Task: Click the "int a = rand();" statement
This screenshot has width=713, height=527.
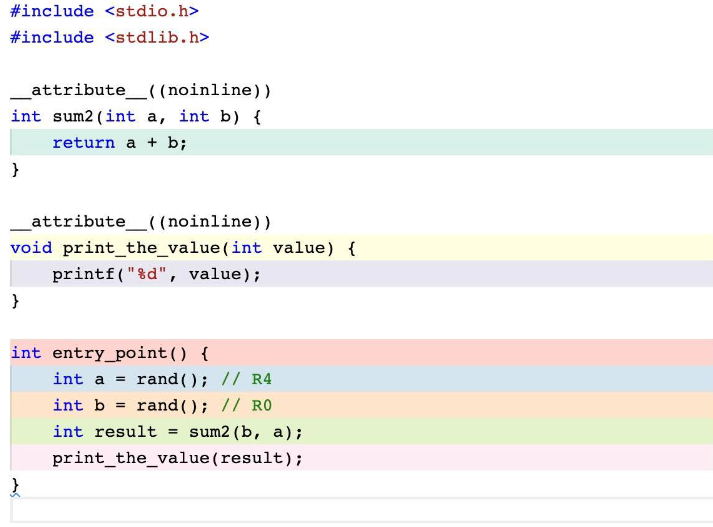Action: tap(131, 379)
